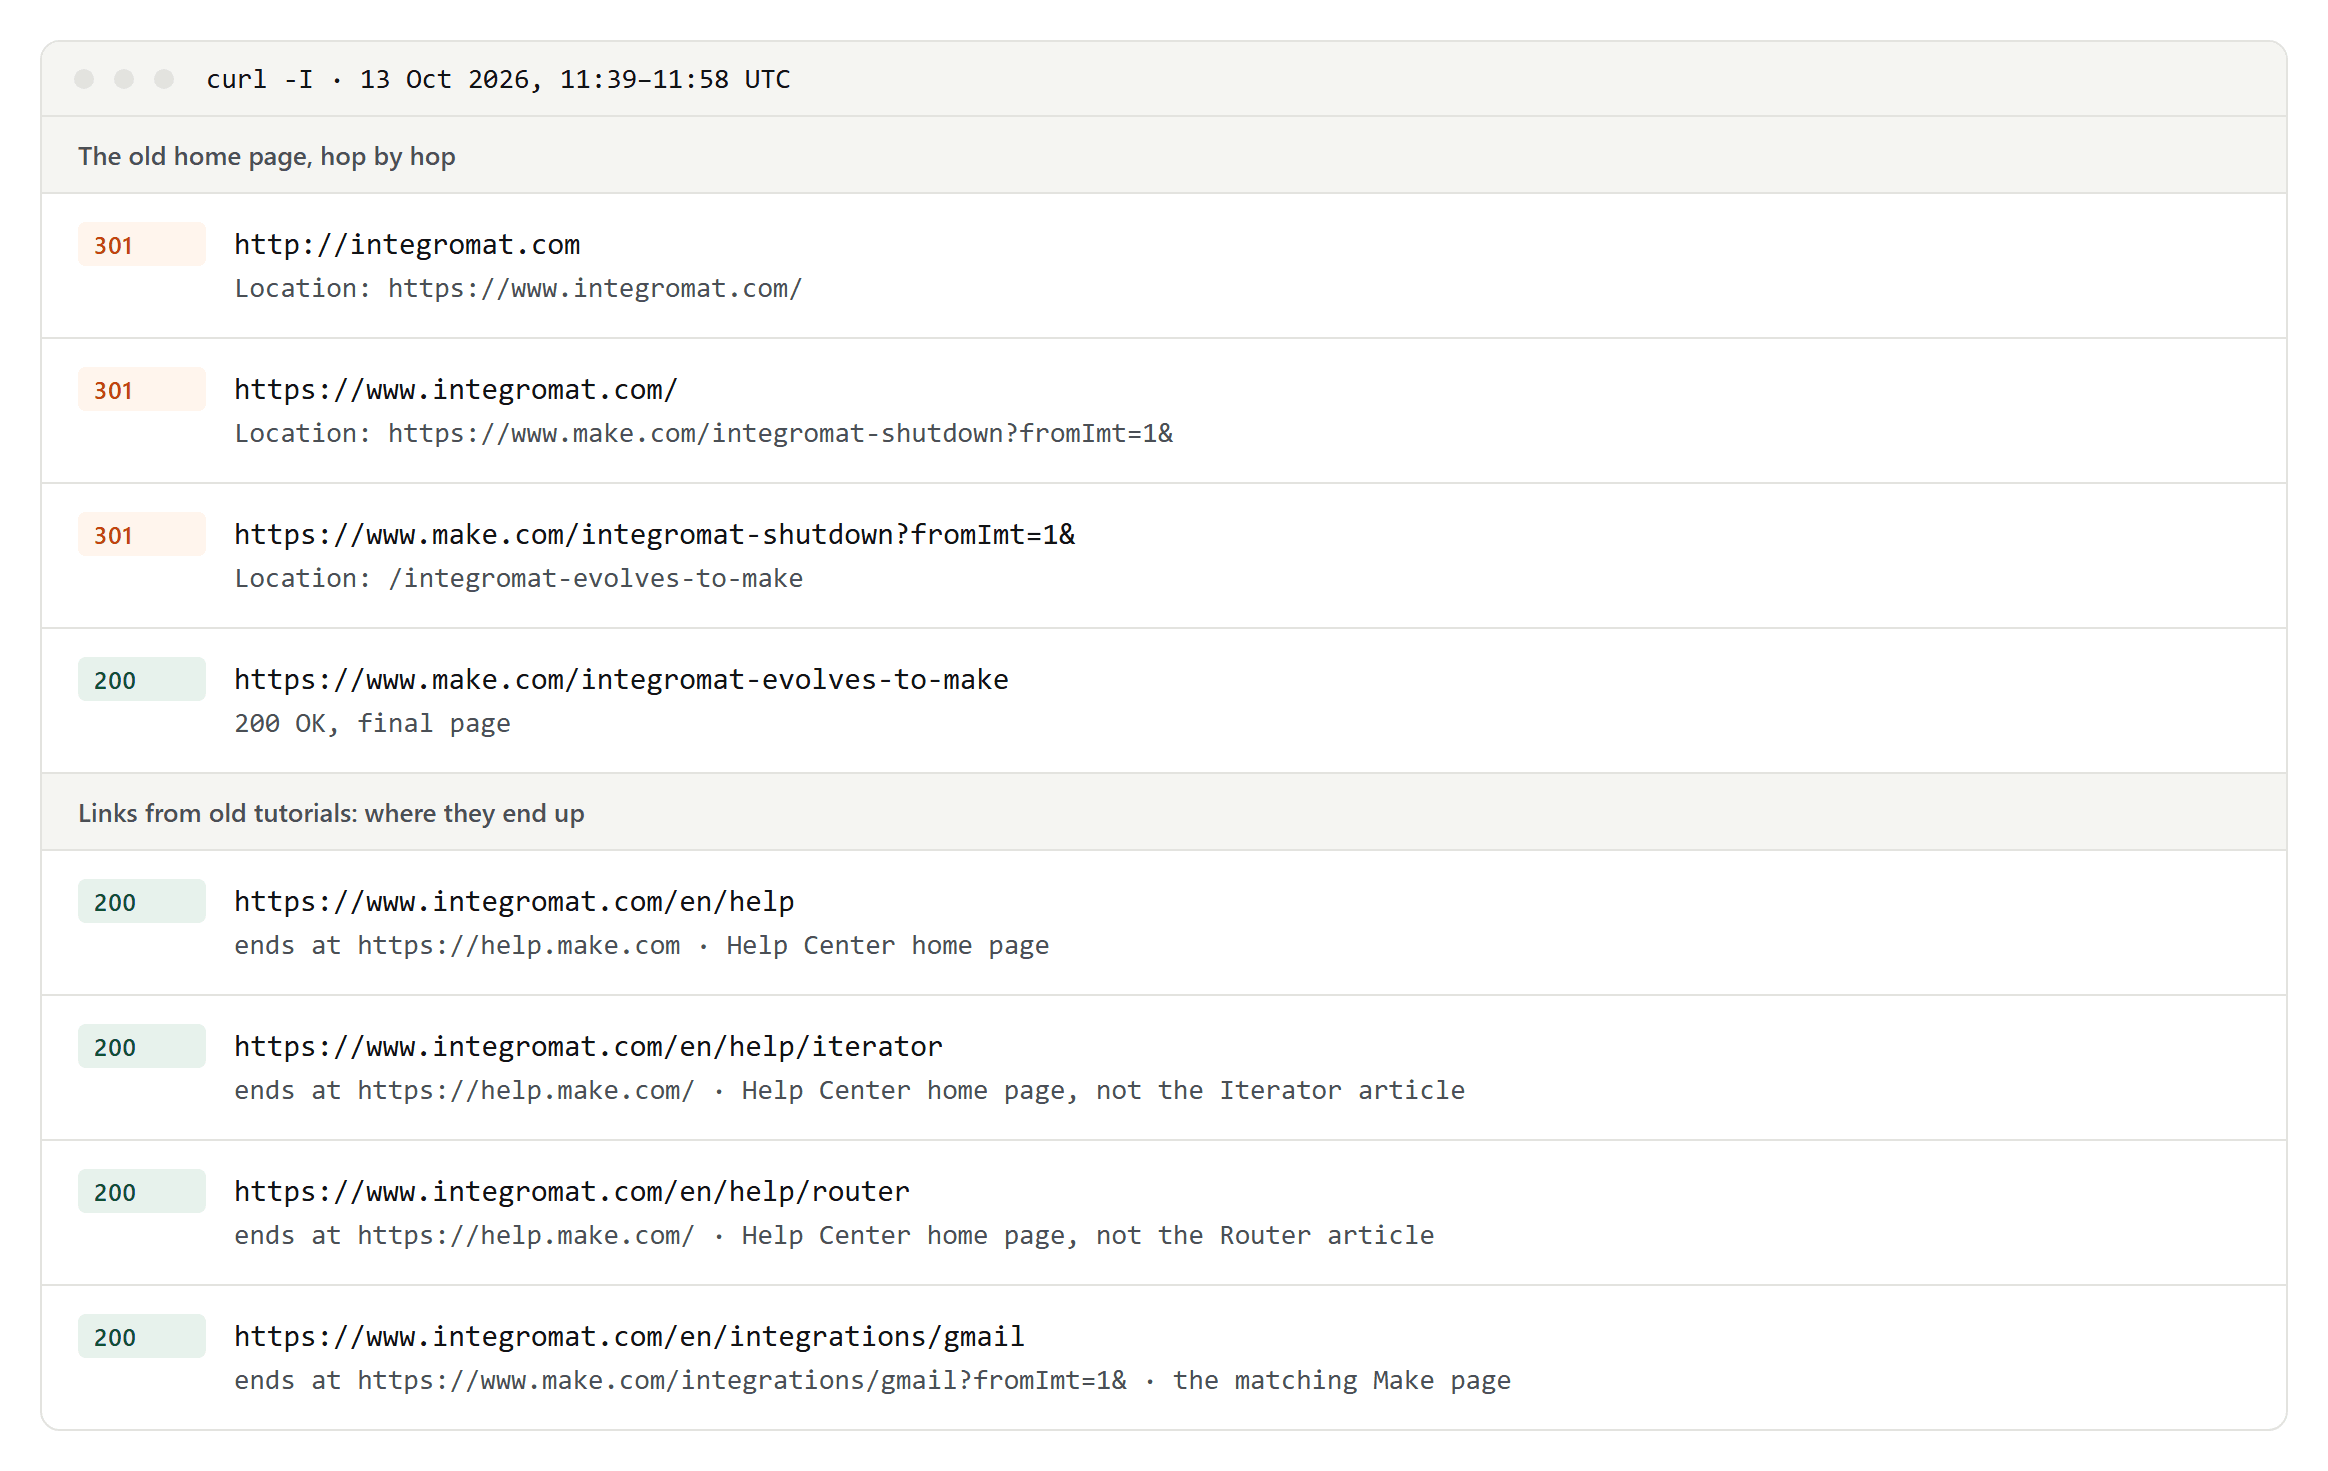Click the note ending 'not the Router article'
The image size is (2328, 1471).
click(834, 1235)
